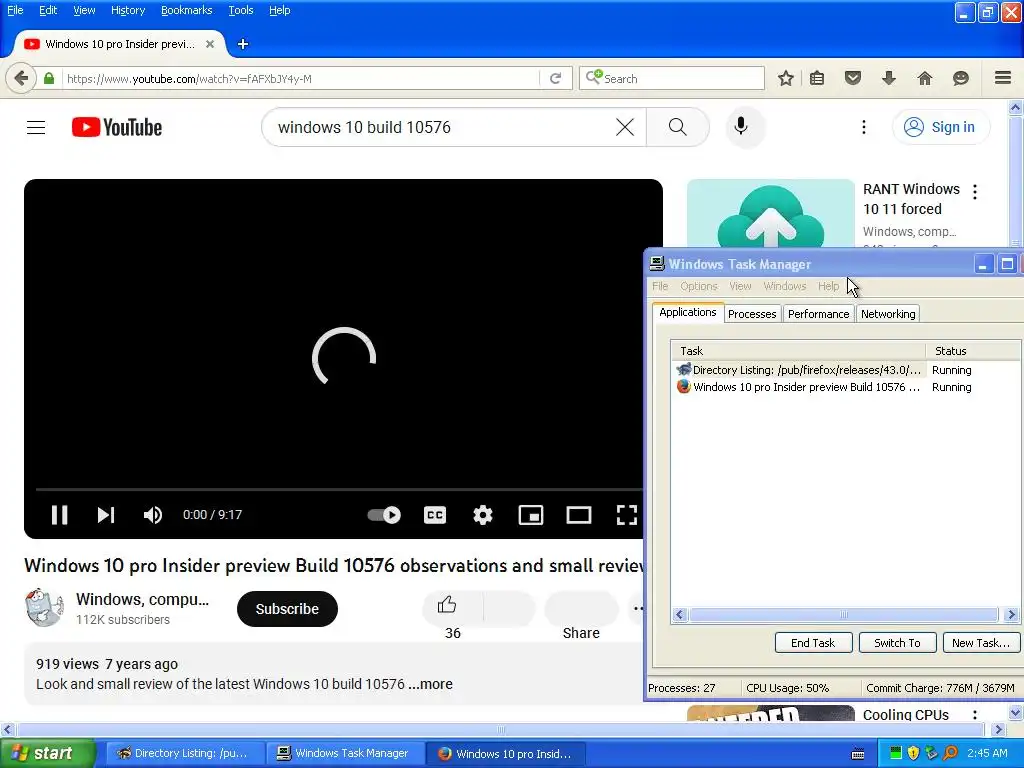Screen dimensions: 1024x768
Task: Close the Windows 10 pro Insider tab
Action: click(210, 44)
